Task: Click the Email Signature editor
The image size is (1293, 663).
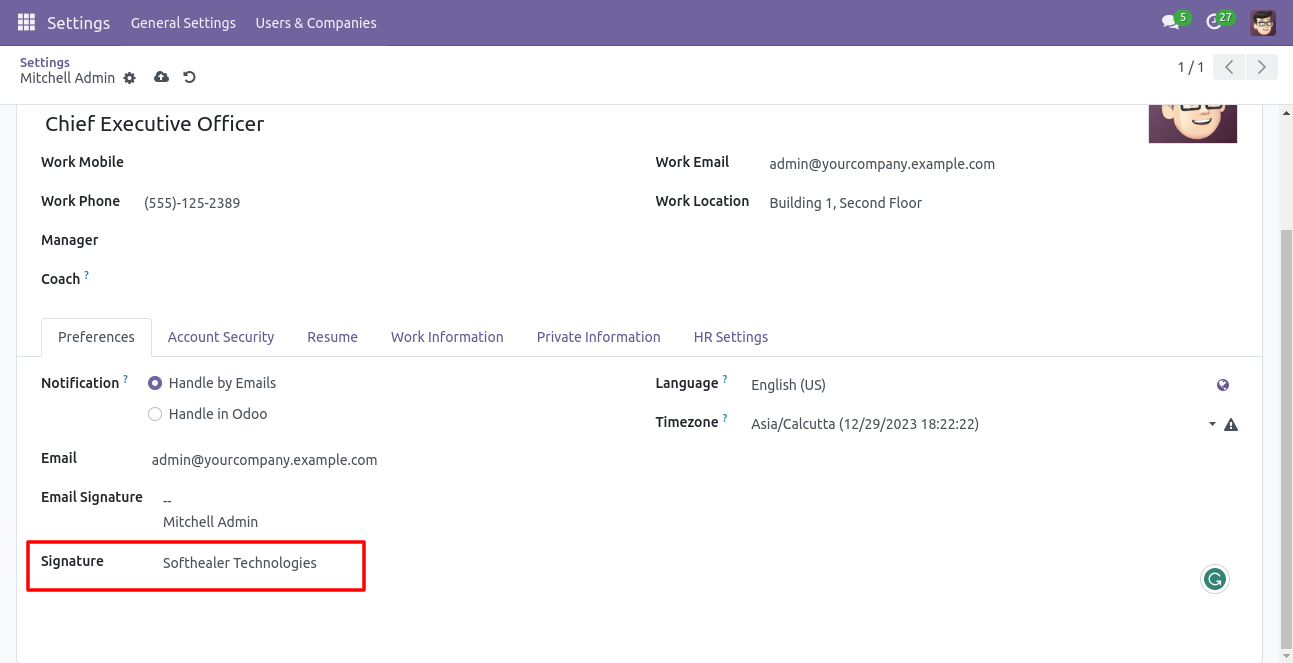Action: pyautogui.click(x=395, y=511)
